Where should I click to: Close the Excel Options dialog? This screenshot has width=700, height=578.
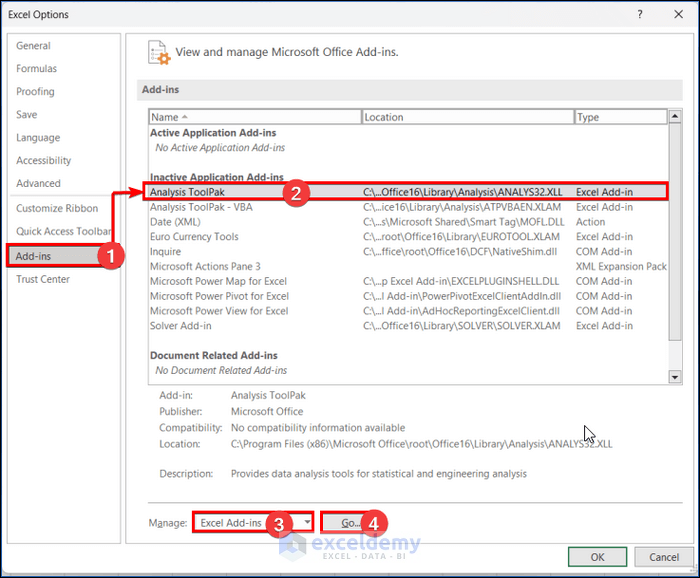[x=679, y=14]
